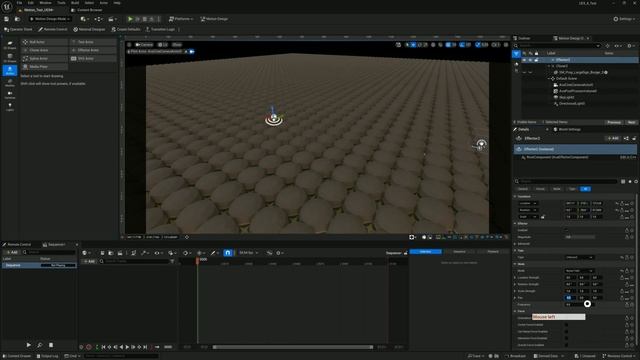Toggle visibility eye for the Effector2 row
This screenshot has height=360, width=640.
(524, 60)
